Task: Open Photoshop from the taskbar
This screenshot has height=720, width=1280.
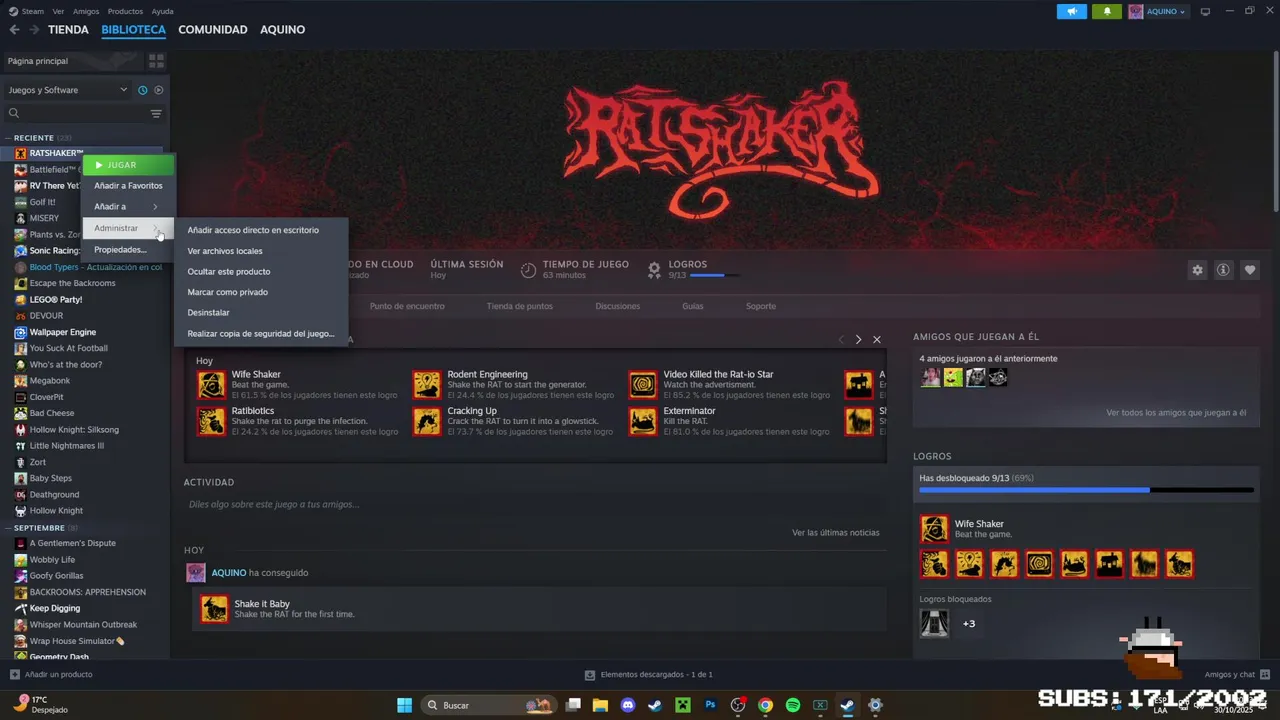Action: tap(711, 705)
